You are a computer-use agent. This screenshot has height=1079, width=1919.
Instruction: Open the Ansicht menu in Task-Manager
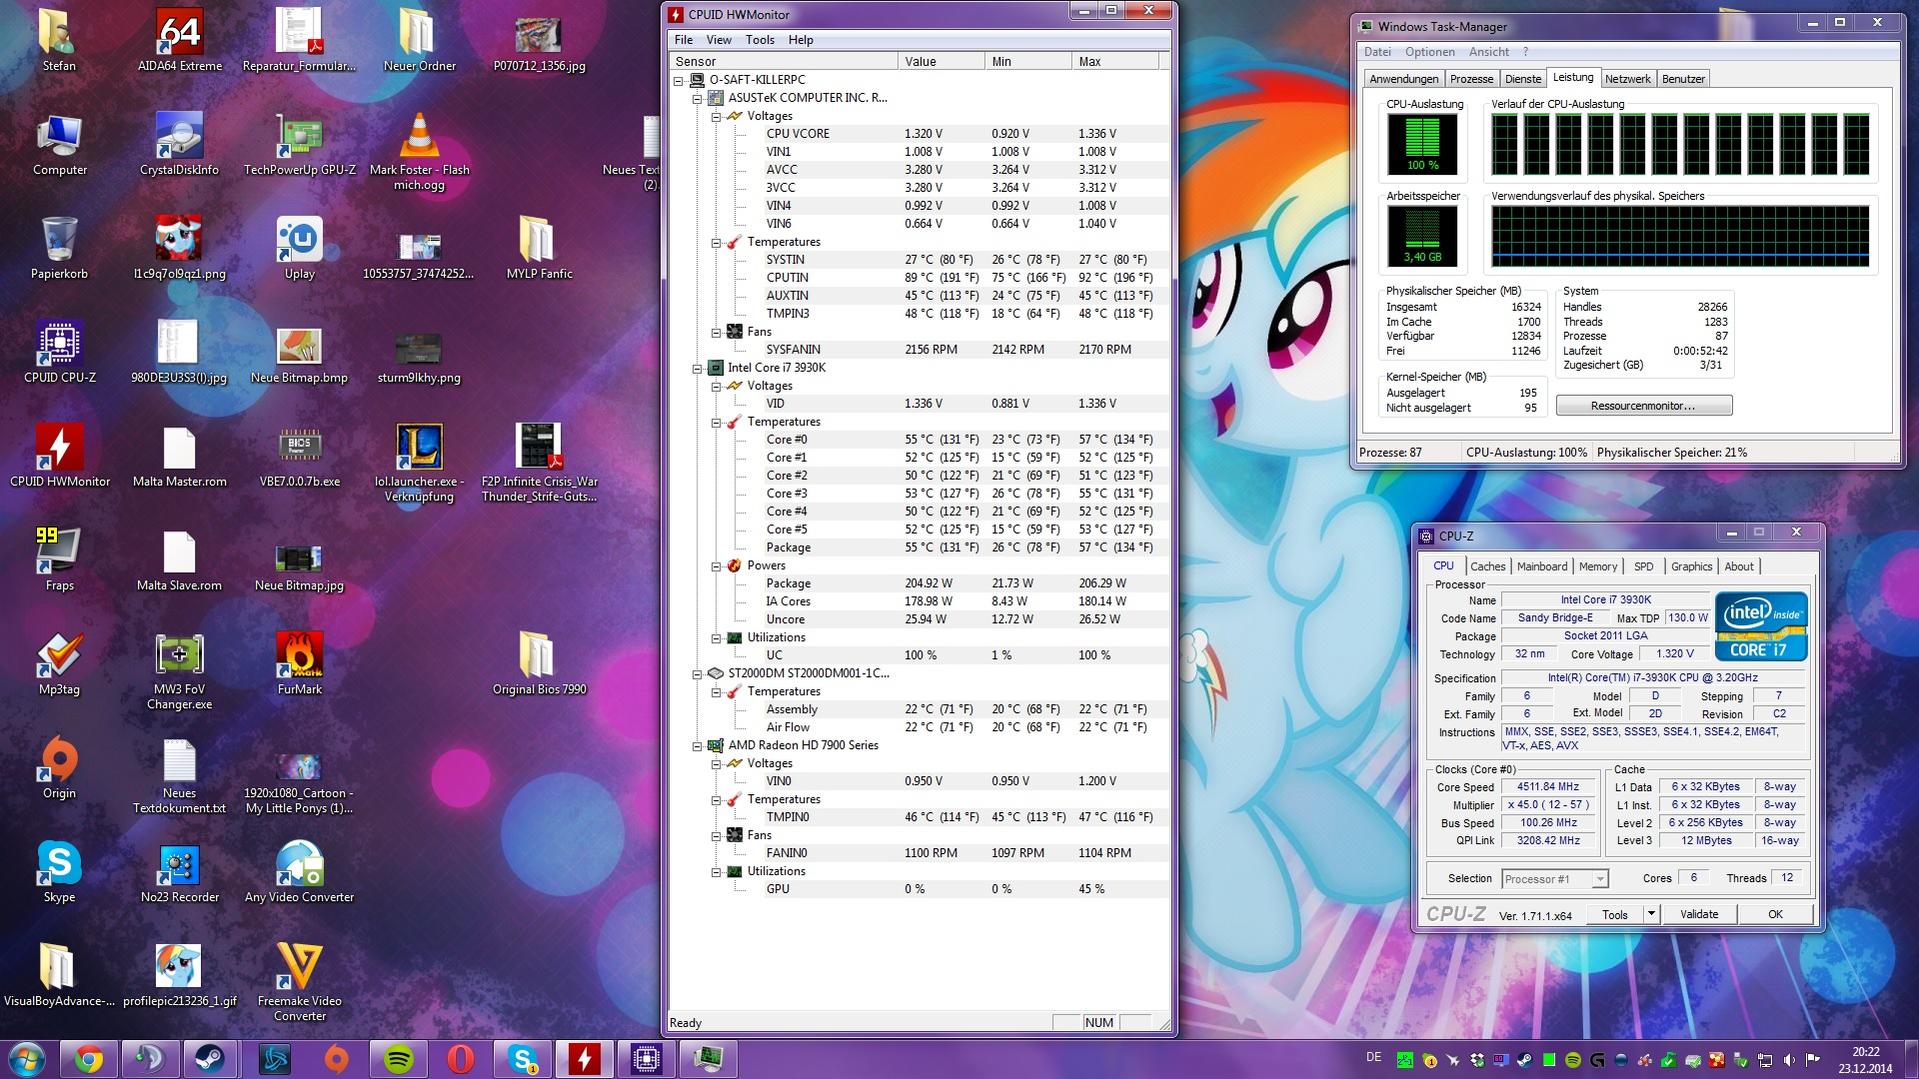point(1489,52)
